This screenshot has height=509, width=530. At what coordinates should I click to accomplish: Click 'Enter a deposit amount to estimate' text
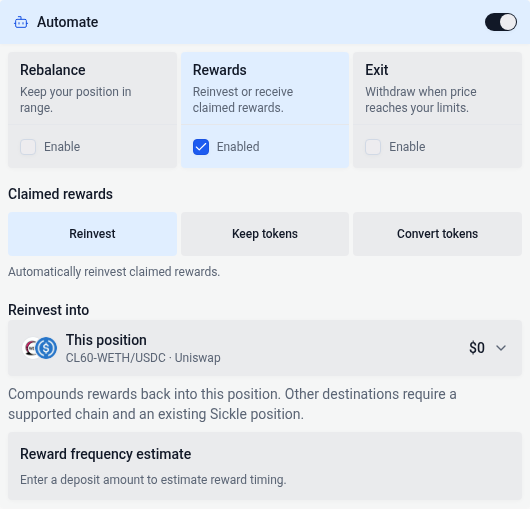(114, 480)
